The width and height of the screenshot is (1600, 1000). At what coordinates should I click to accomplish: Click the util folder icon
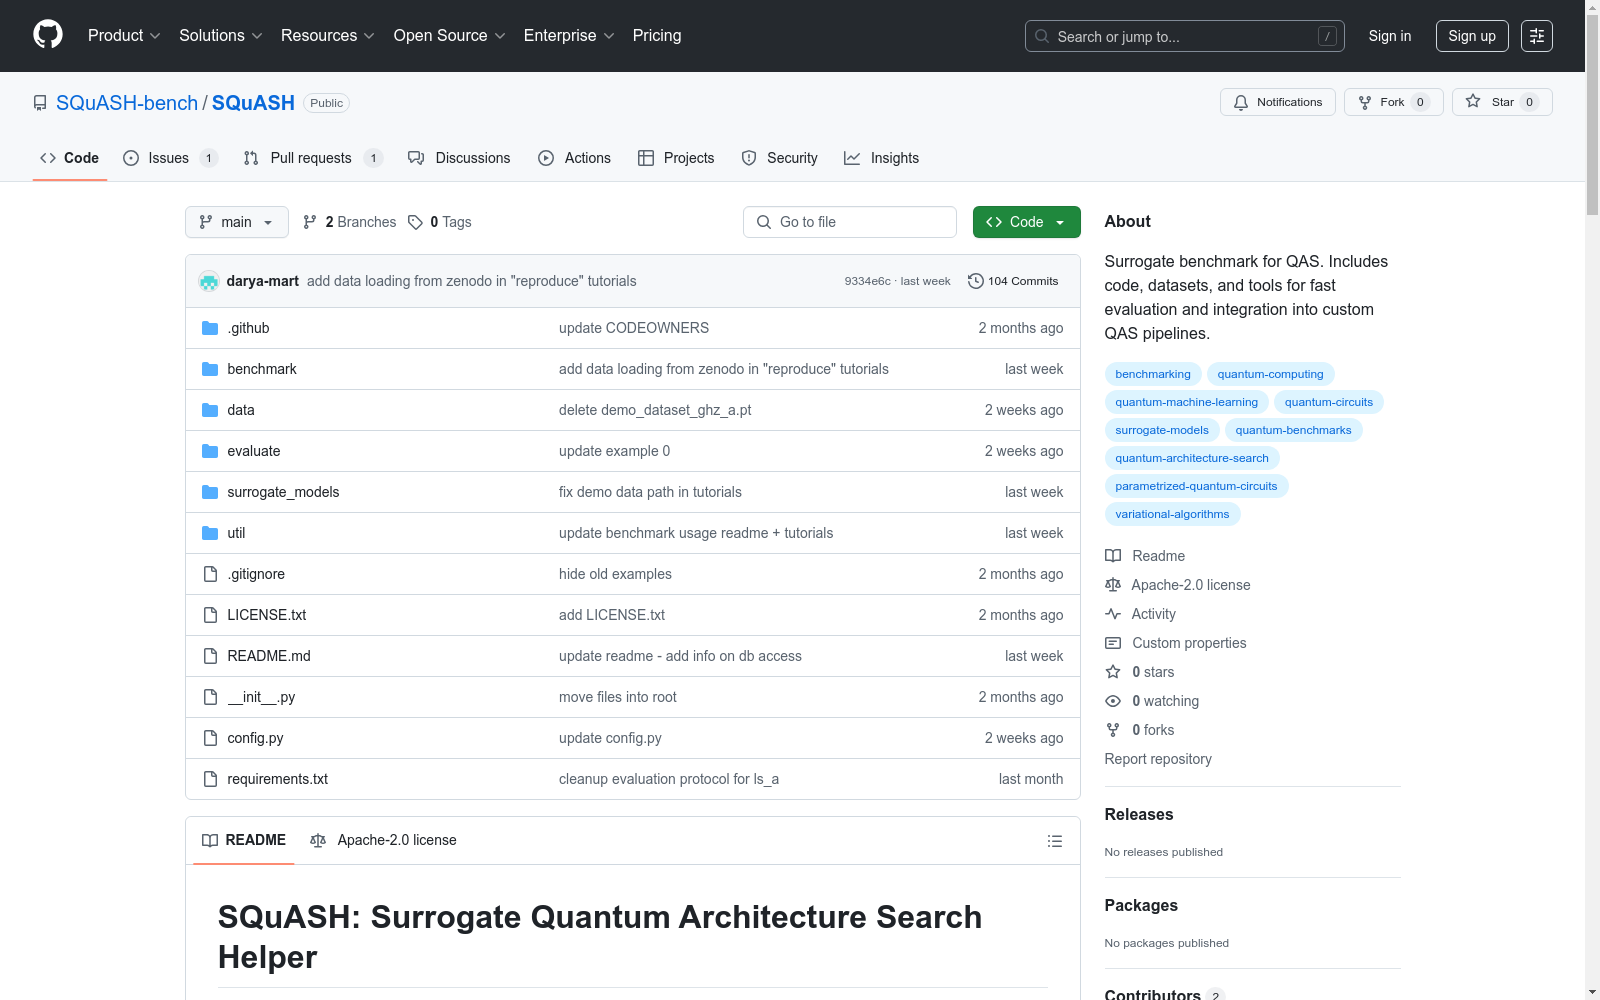[x=210, y=533]
